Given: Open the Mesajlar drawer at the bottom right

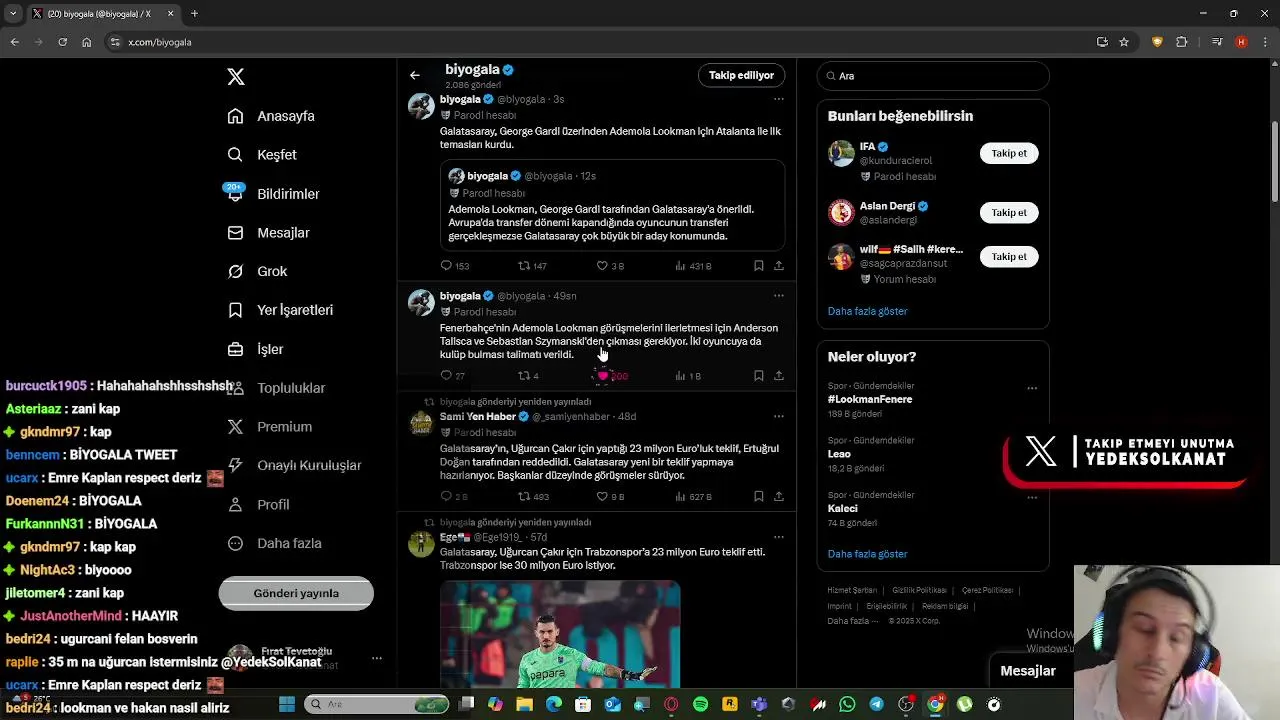Looking at the screenshot, I should [x=1028, y=672].
